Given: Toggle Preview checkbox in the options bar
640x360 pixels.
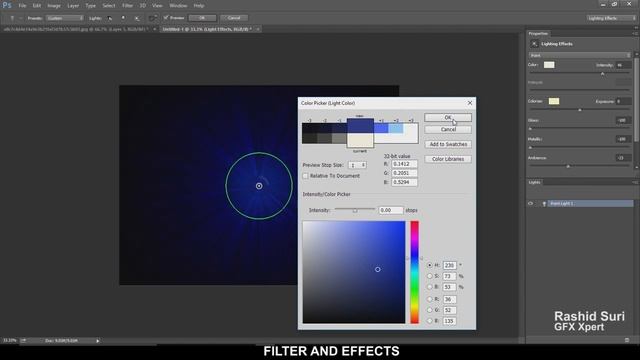Looking at the screenshot, I should [x=166, y=18].
